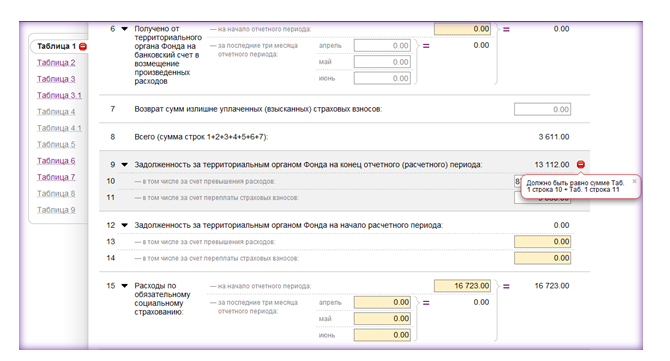Image resolution: width=670 pixels, height=361 pixels.
Task: Click row 15 июнь input field
Action: coord(382,335)
